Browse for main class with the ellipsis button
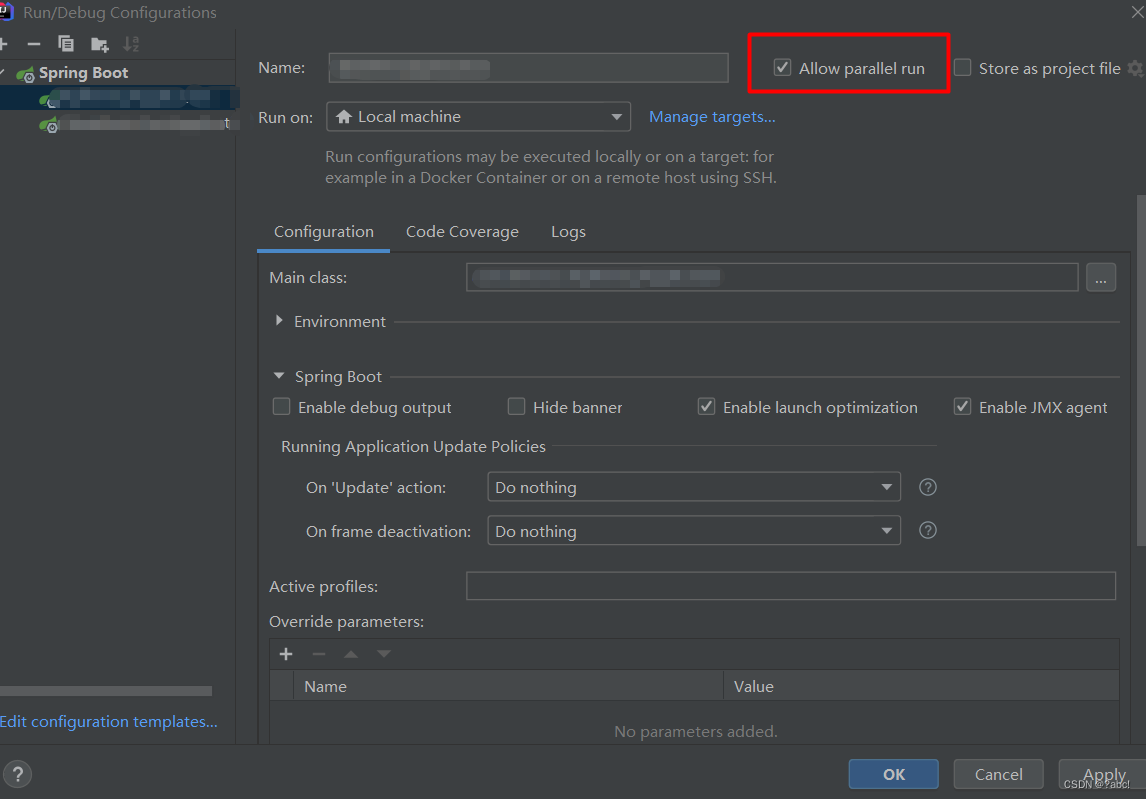The width and height of the screenshot is (1146, 799). pyautogui.click(x=1101, y=278)
